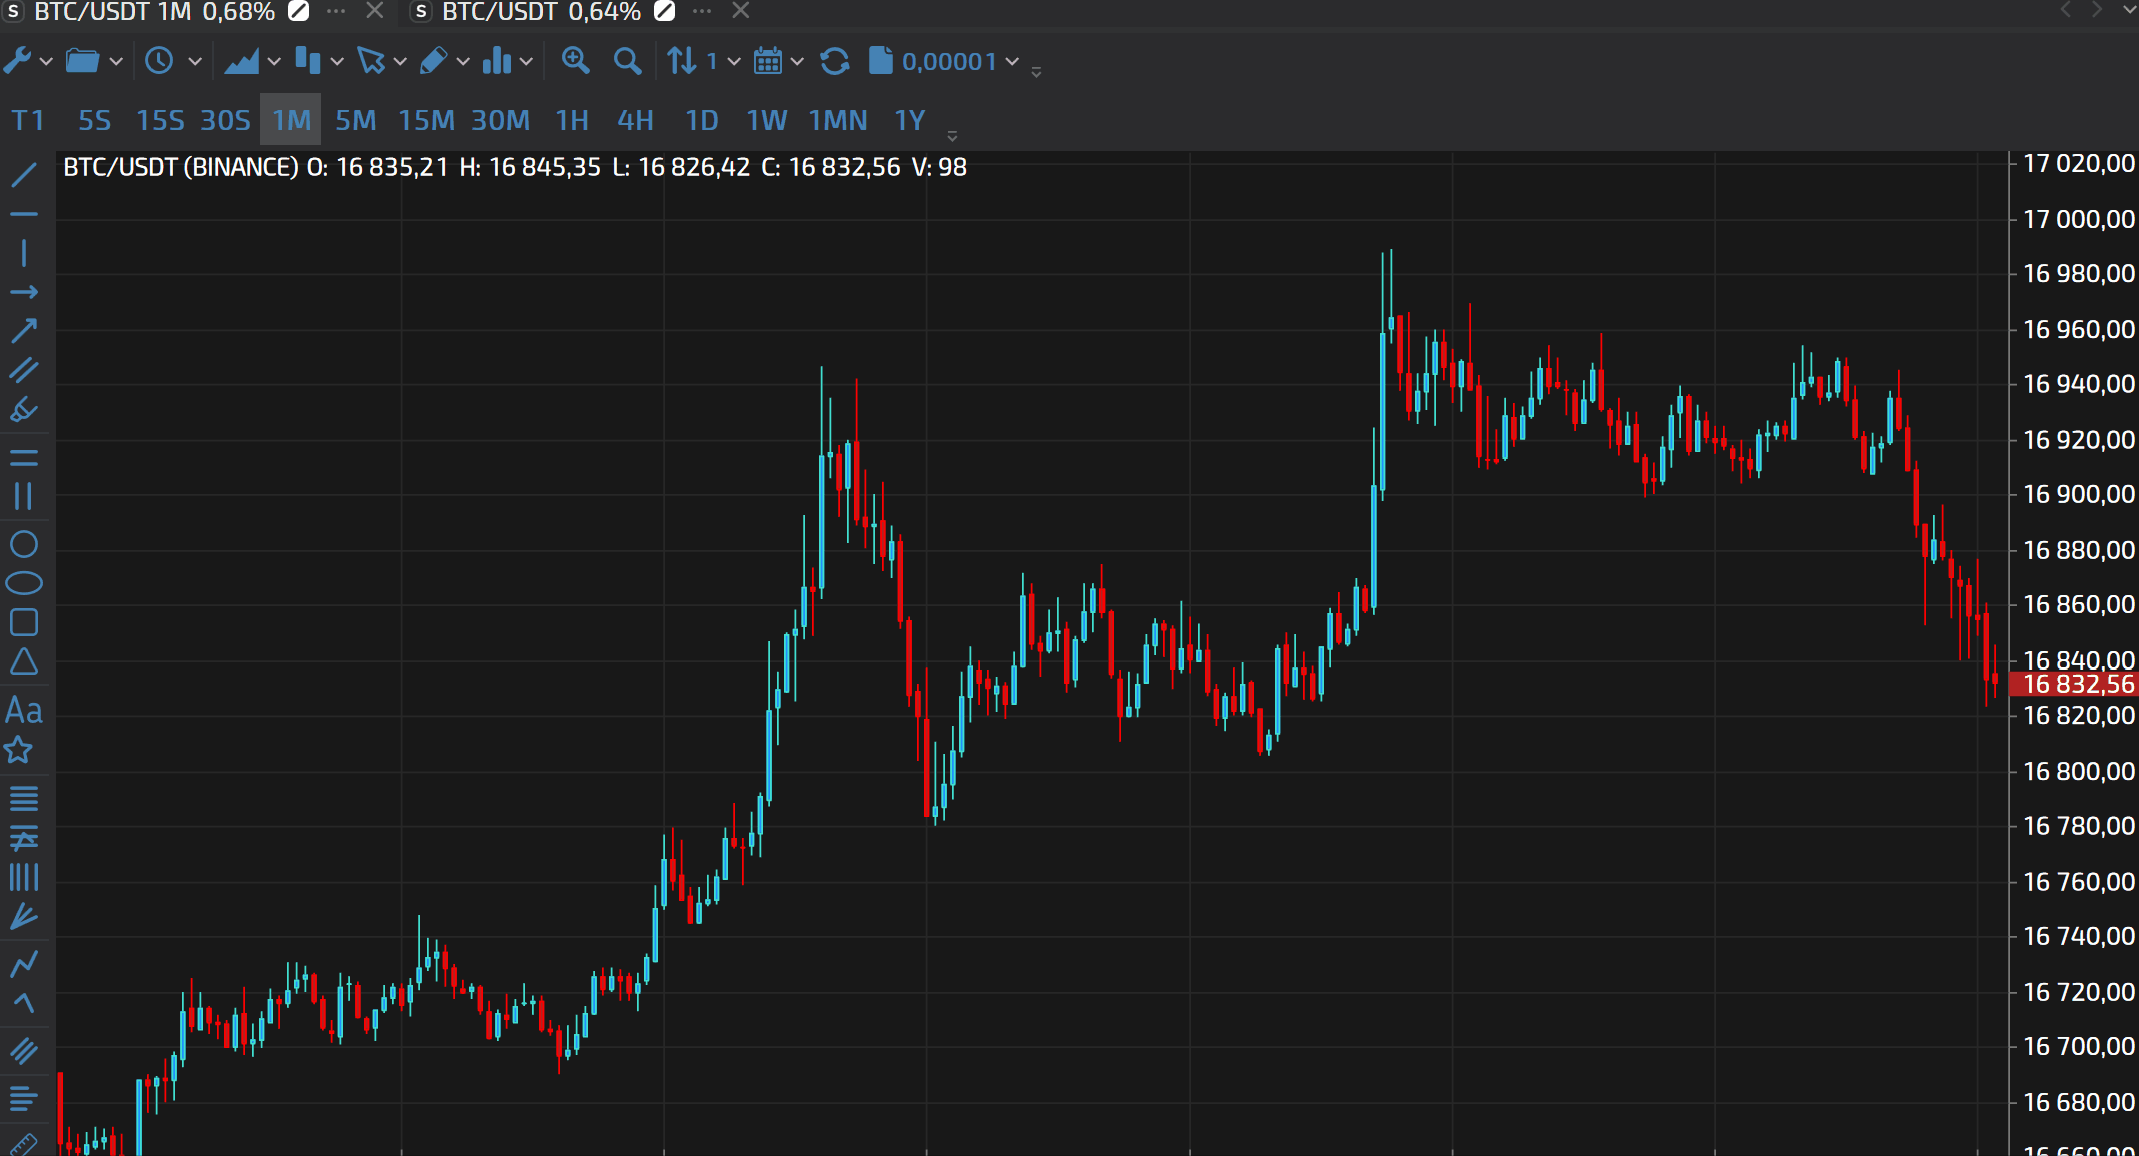
Task: Select the Aa text tool
Action: tap(24, 711)
